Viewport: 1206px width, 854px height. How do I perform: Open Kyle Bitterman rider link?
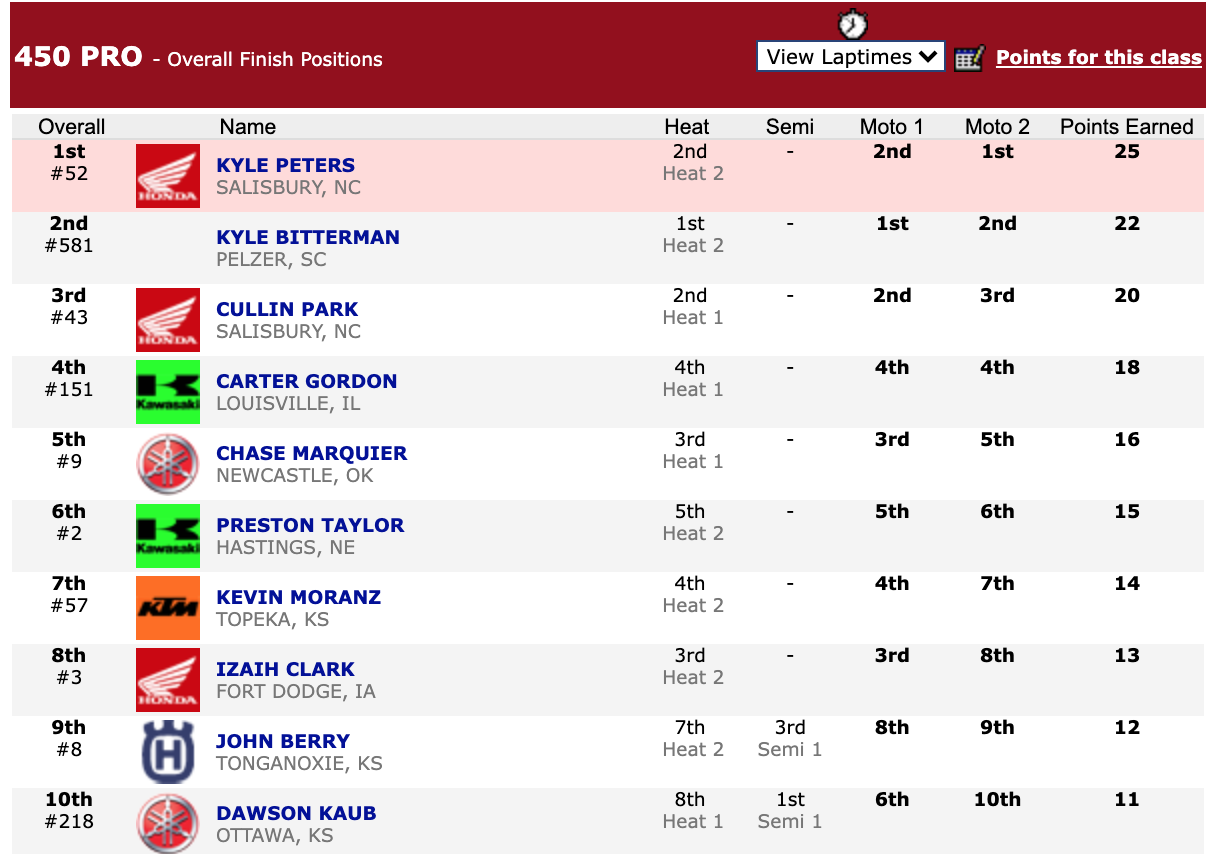click(308, 237)
